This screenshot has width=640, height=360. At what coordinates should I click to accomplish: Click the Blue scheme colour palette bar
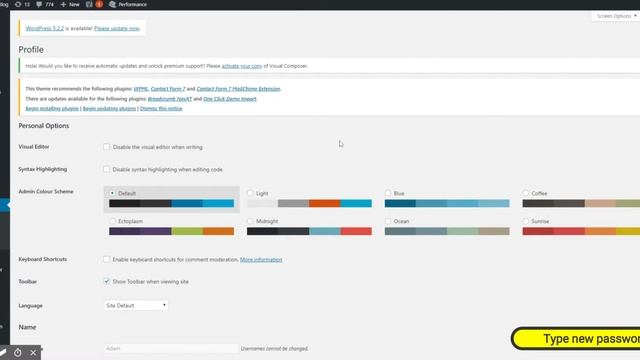click(x=447, y=203)
